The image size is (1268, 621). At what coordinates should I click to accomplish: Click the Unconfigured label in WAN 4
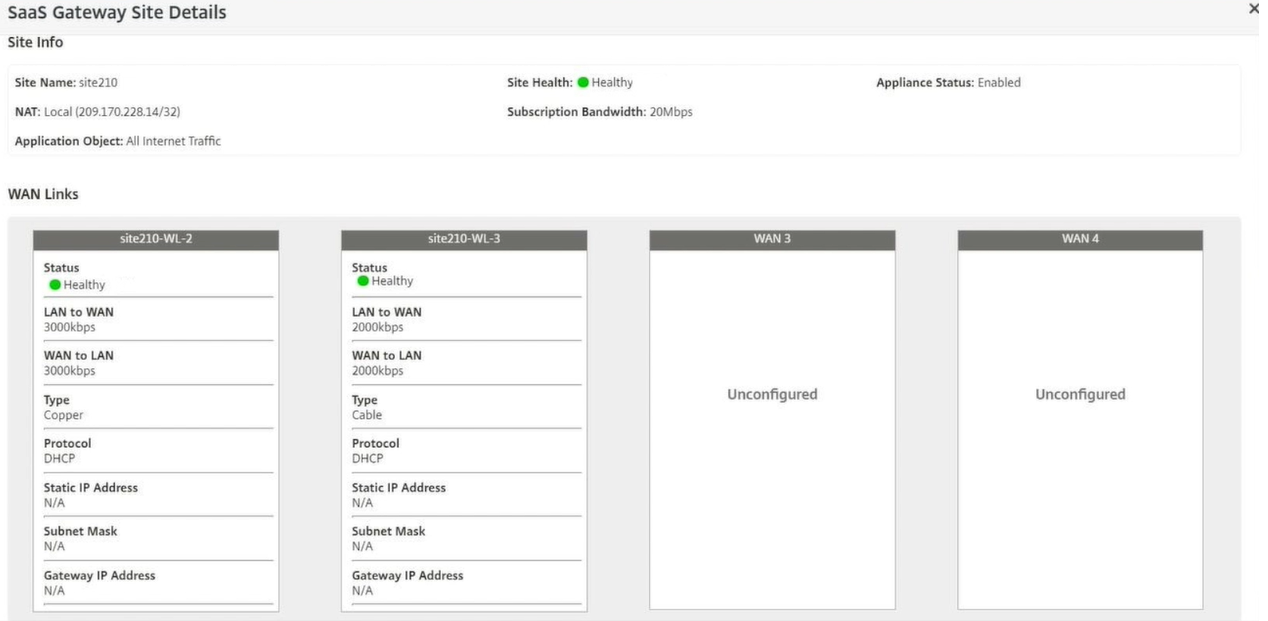[1080, 395]
